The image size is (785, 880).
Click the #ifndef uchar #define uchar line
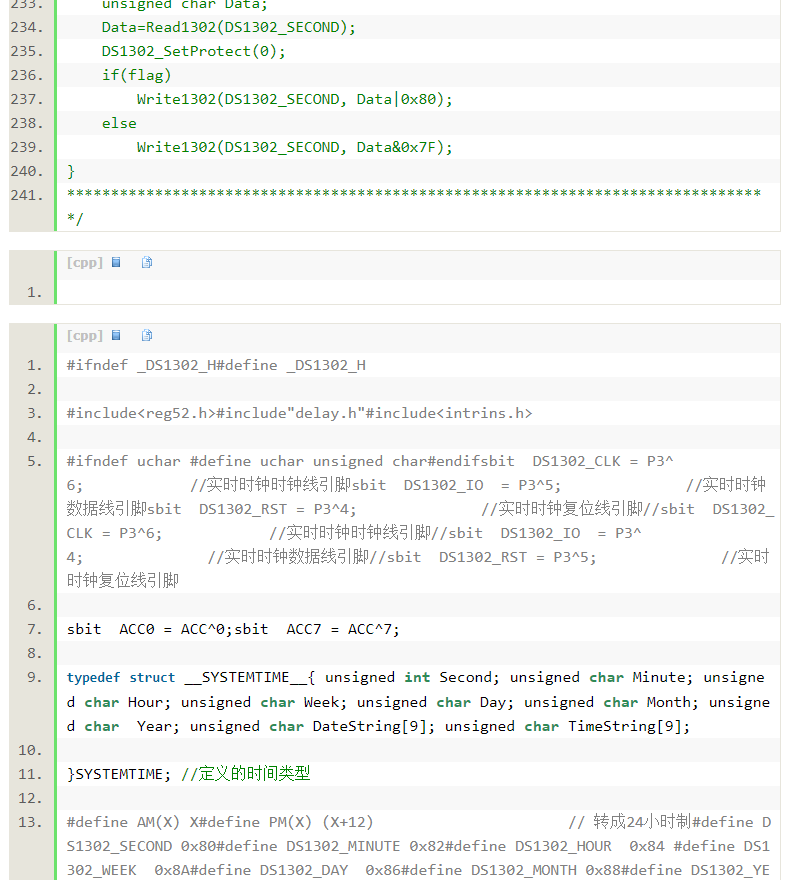(x=370, y=461)
